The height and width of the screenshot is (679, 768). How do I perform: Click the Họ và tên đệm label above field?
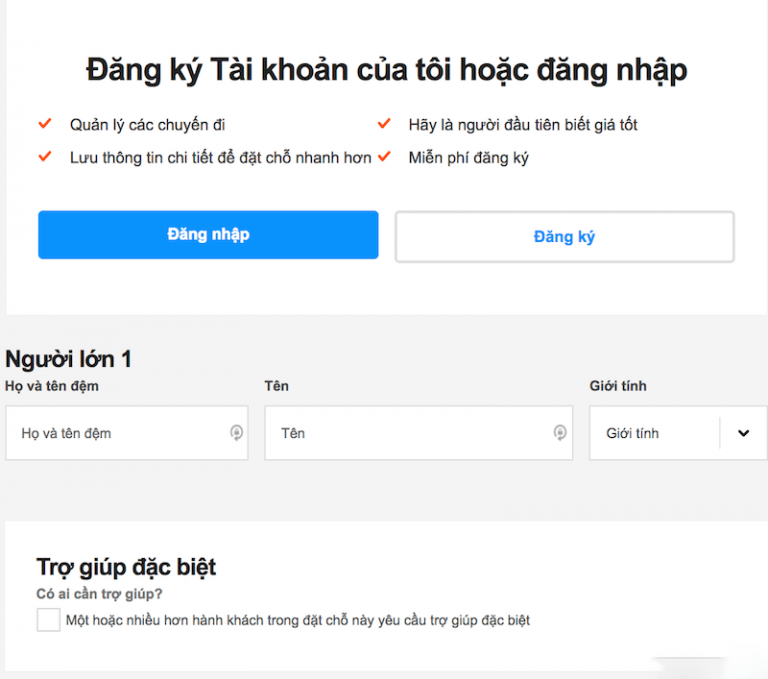[52, 386]
